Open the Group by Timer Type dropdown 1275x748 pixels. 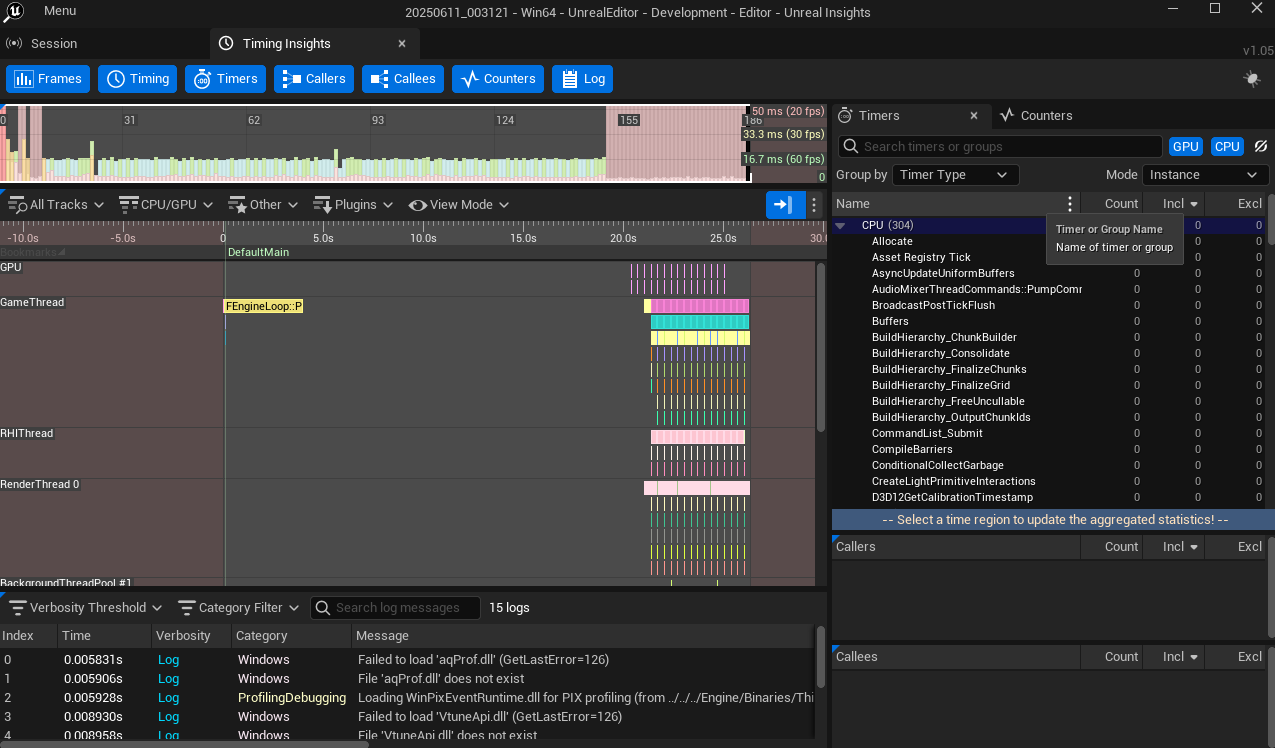coord(955,175)
